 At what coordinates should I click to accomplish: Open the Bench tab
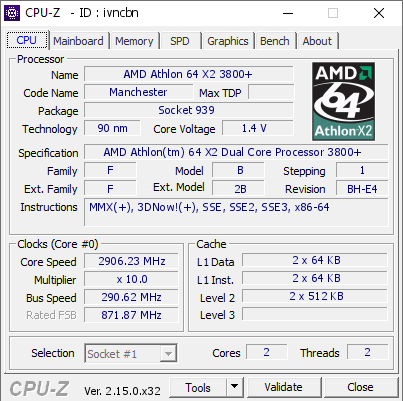point(275,41)
